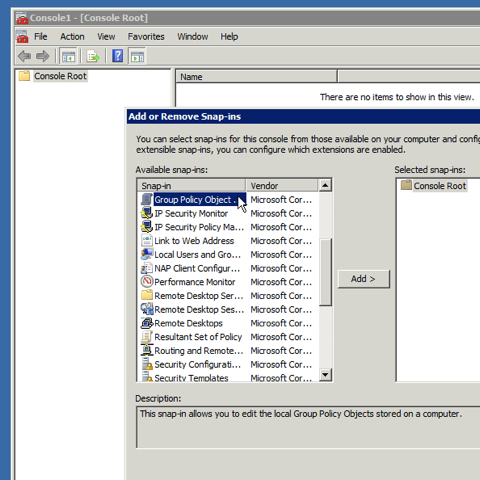Click the Remote Desktop Session Host icon
Image resolution: width=480 pixels, height=480 pixels.
[x=146, y=309]
